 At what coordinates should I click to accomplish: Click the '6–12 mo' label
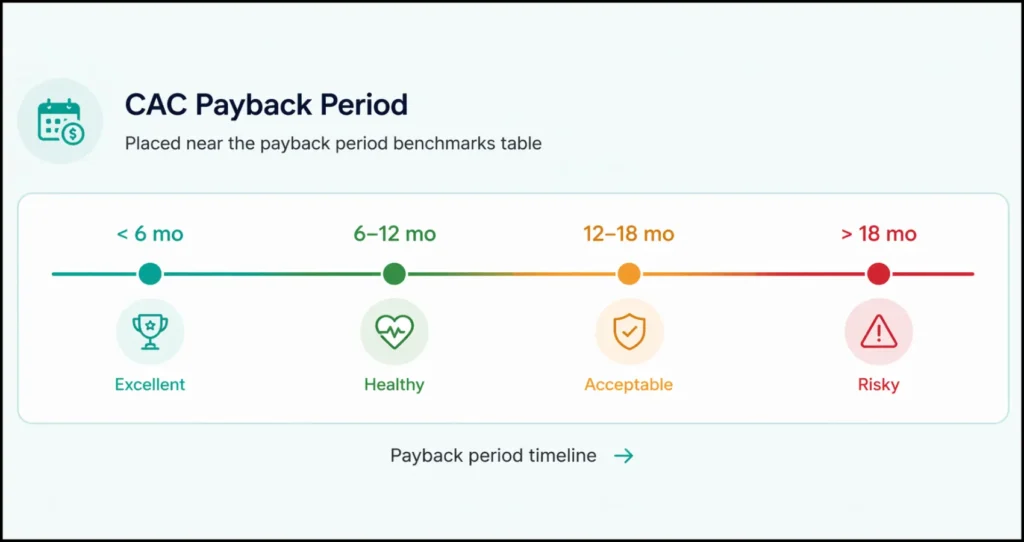pos(394,234)
